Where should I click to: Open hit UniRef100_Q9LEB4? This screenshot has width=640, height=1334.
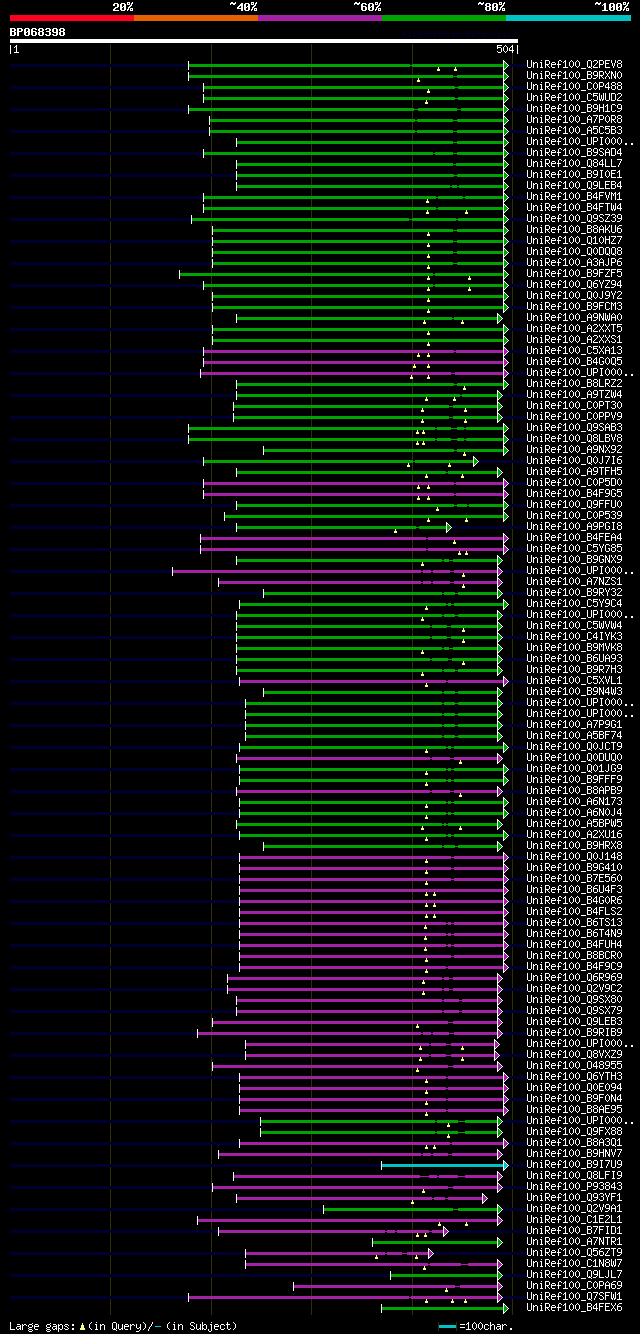[574, 185]
